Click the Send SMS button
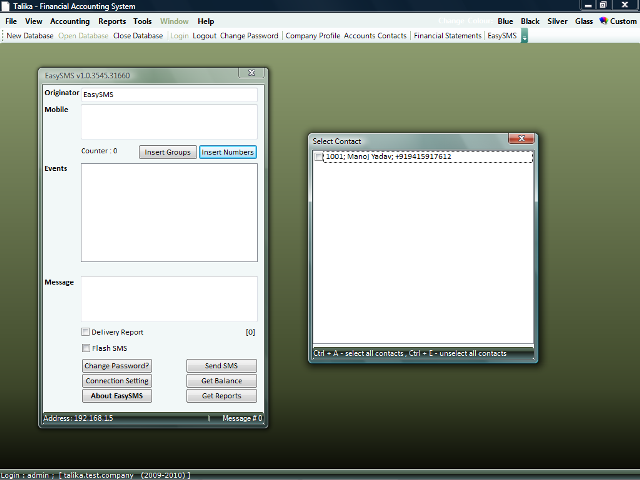640x480 pixels. click(x=221, y=366)
